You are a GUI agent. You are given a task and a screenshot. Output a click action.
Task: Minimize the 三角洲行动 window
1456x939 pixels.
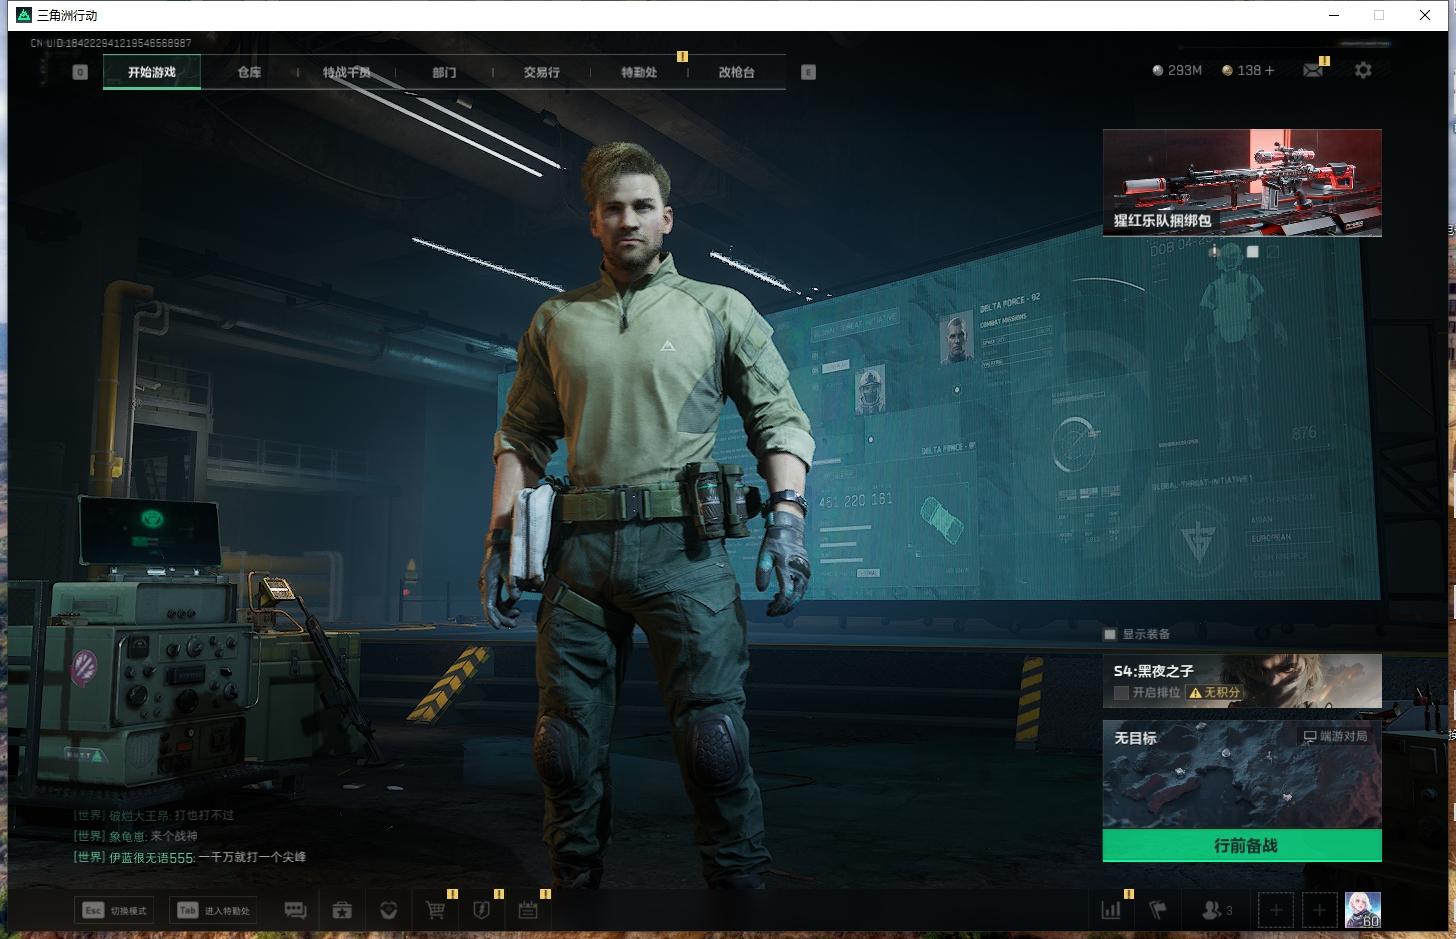point(1334,15)
